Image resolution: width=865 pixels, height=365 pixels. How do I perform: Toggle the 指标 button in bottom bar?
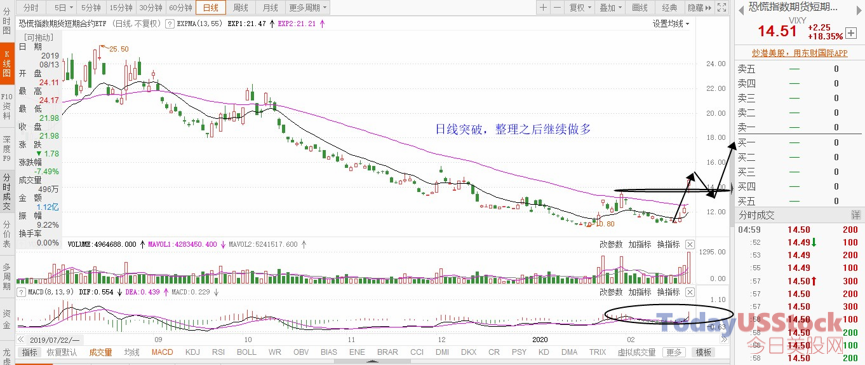pyautogui.click(x=30, y=352)
